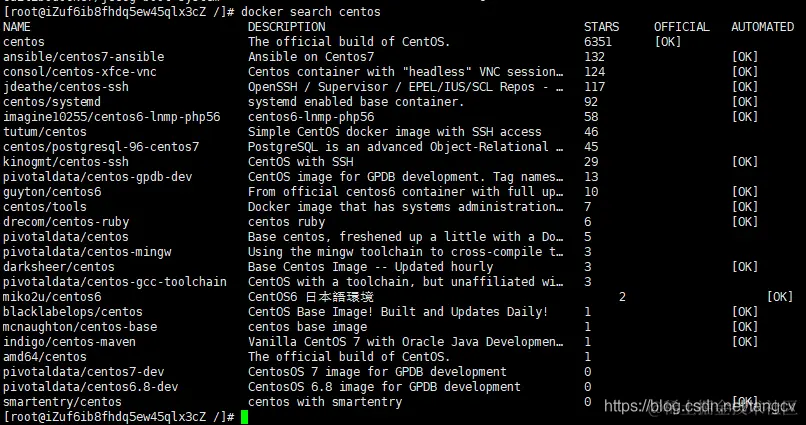Click 'centos/postgresql-96-centos7' image name
The width and height of the screenshot is (806, 425).
pos(101,146)
